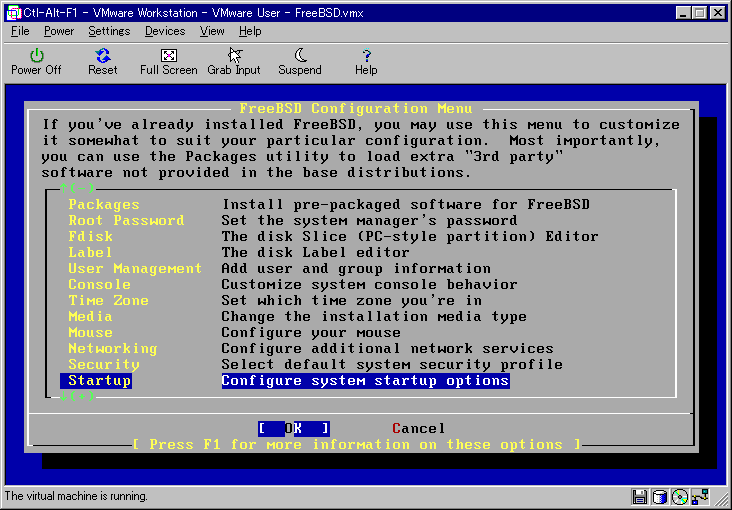Click 'Change the installation media type' text

[x=374, y=317]
